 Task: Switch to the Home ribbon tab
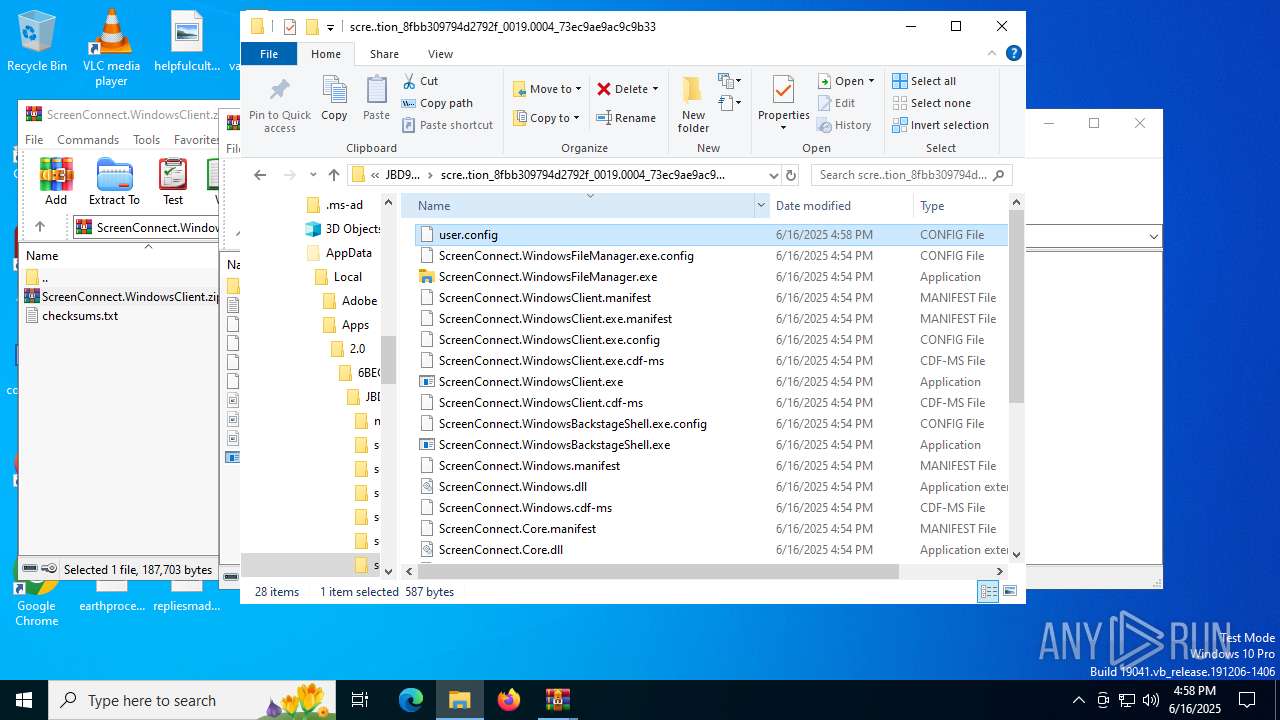click(x=325, y=54)
